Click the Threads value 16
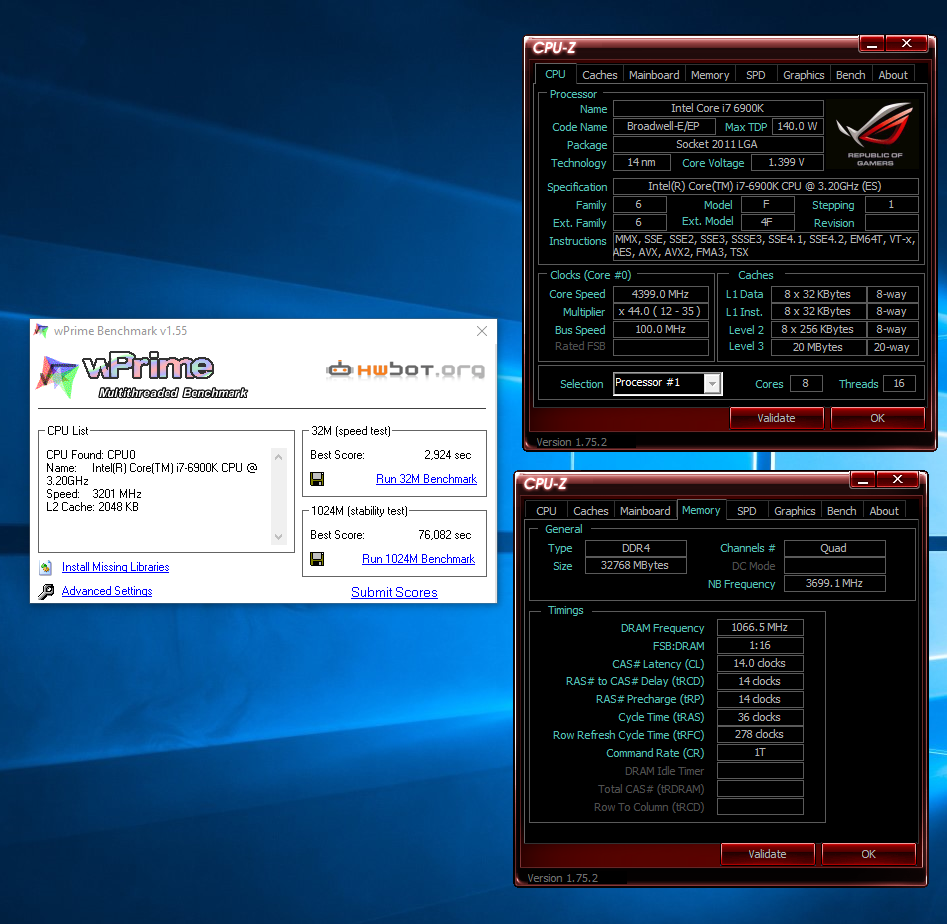 899,383
